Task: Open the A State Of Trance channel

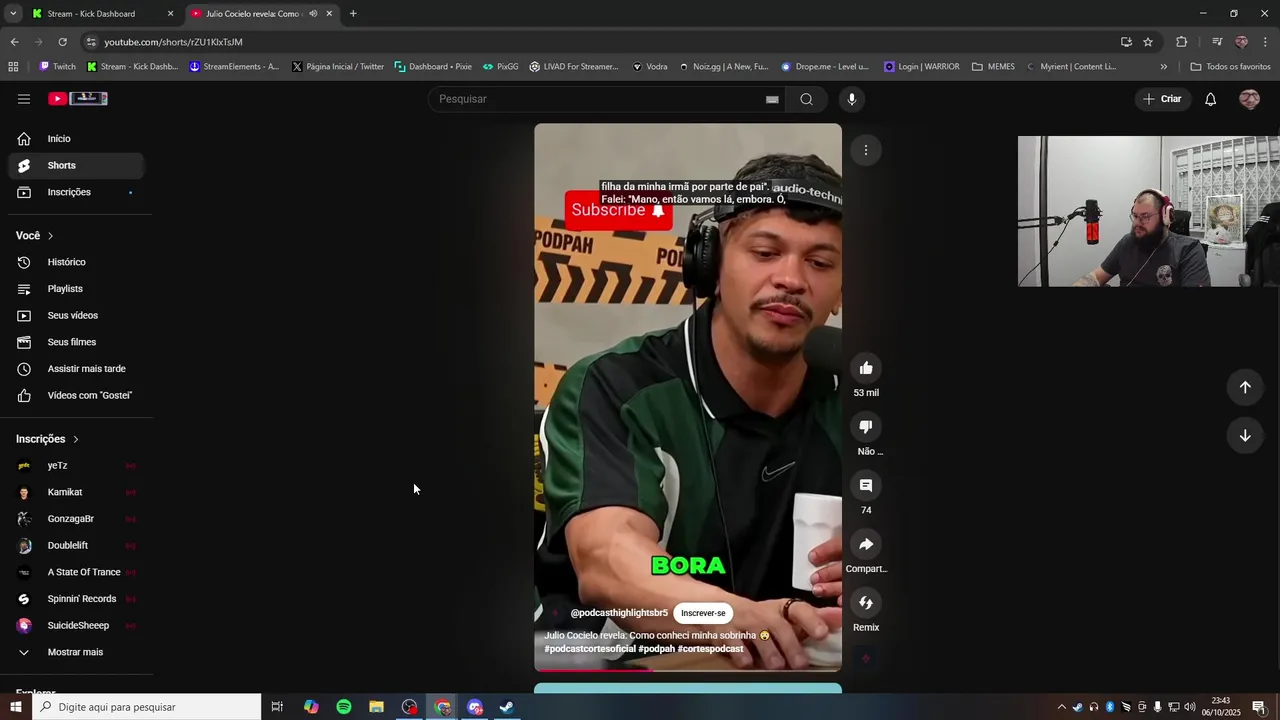Action: click(x=76, y=572)
